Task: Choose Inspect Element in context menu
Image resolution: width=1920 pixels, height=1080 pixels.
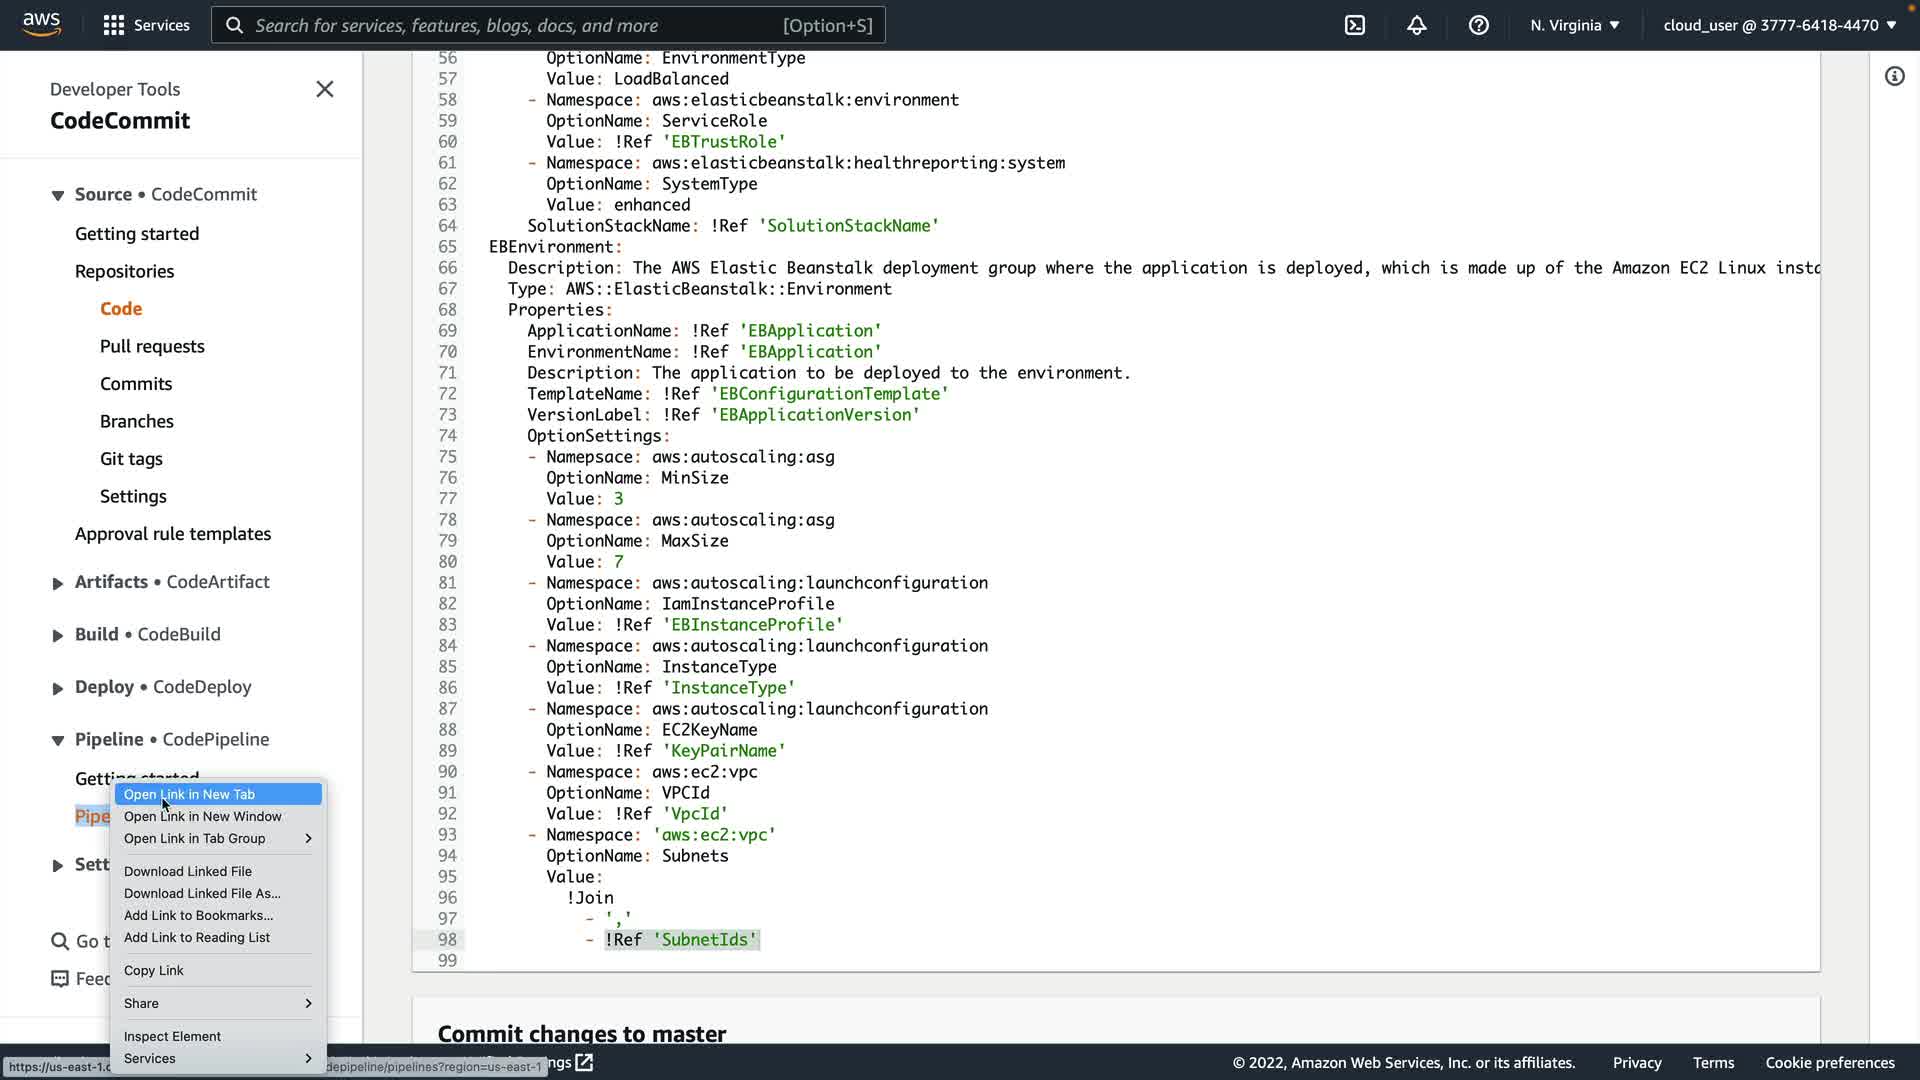Action: tap(172, 1036)
